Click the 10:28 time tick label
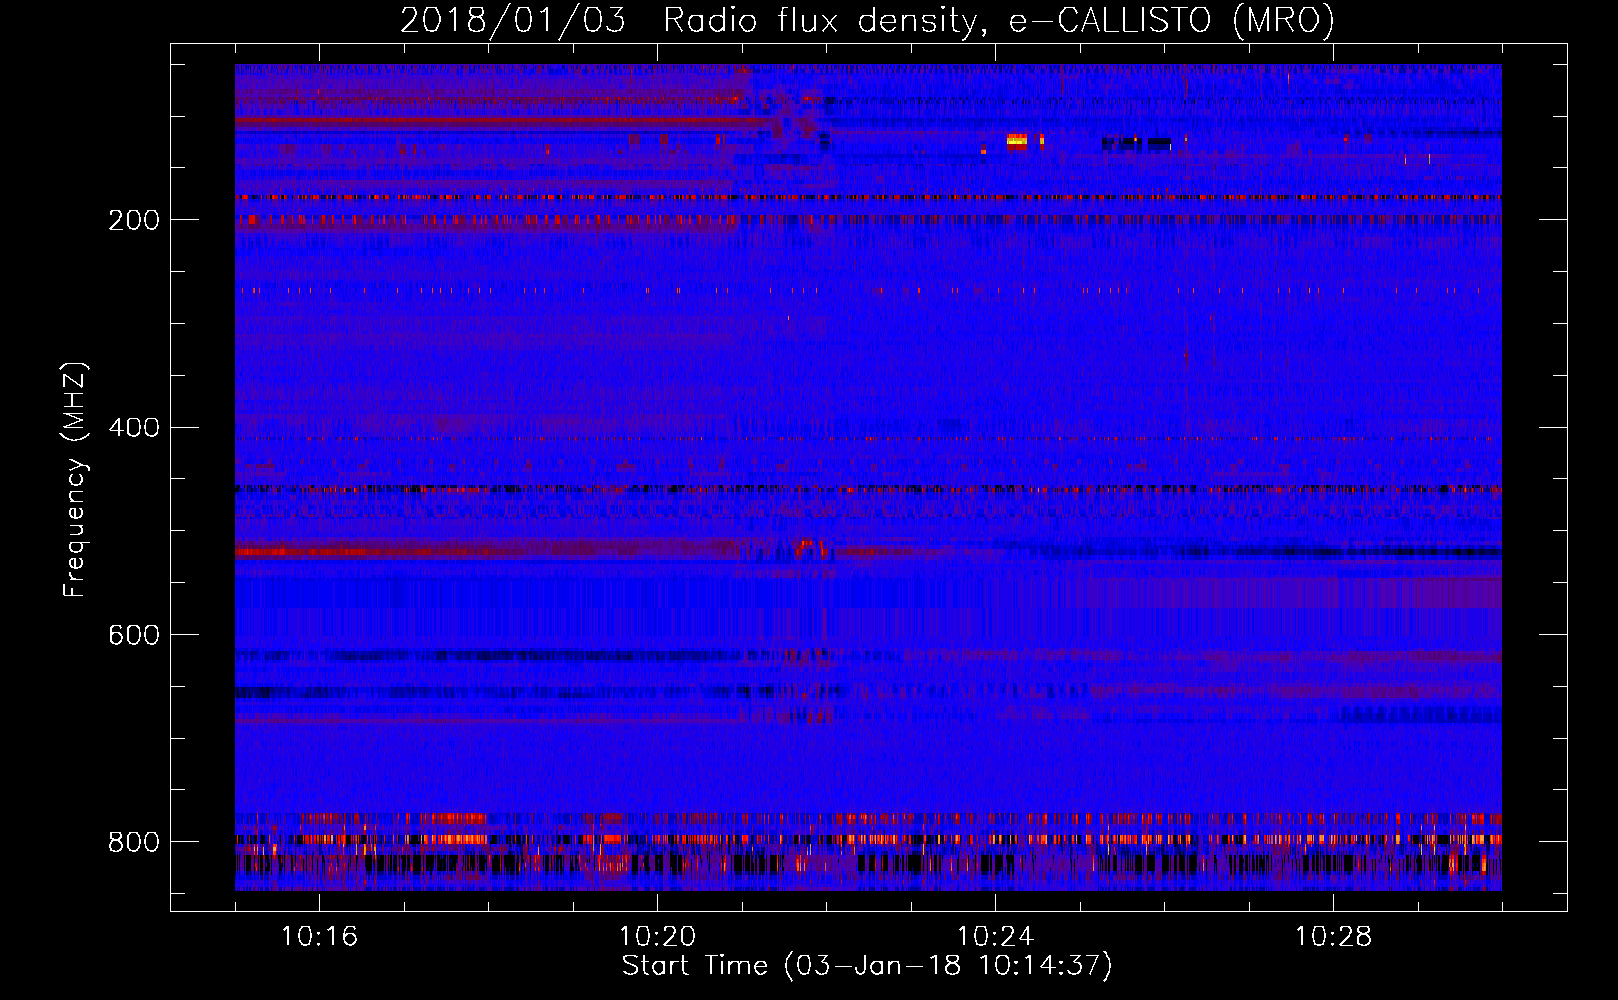The width and height of the screenshot is (1618, 1000). (x=1333, y=937)
